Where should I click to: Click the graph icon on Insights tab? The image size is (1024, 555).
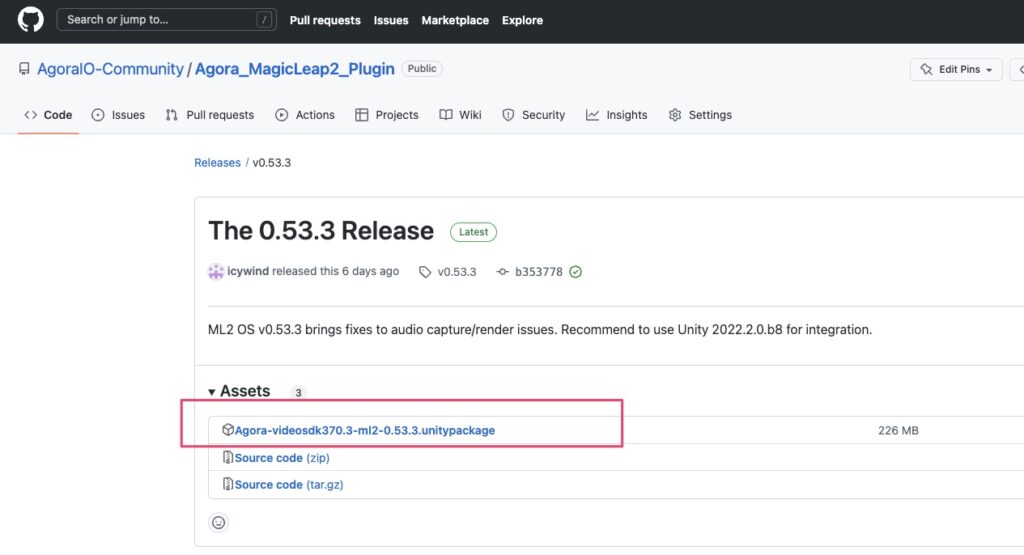point(592,115)
